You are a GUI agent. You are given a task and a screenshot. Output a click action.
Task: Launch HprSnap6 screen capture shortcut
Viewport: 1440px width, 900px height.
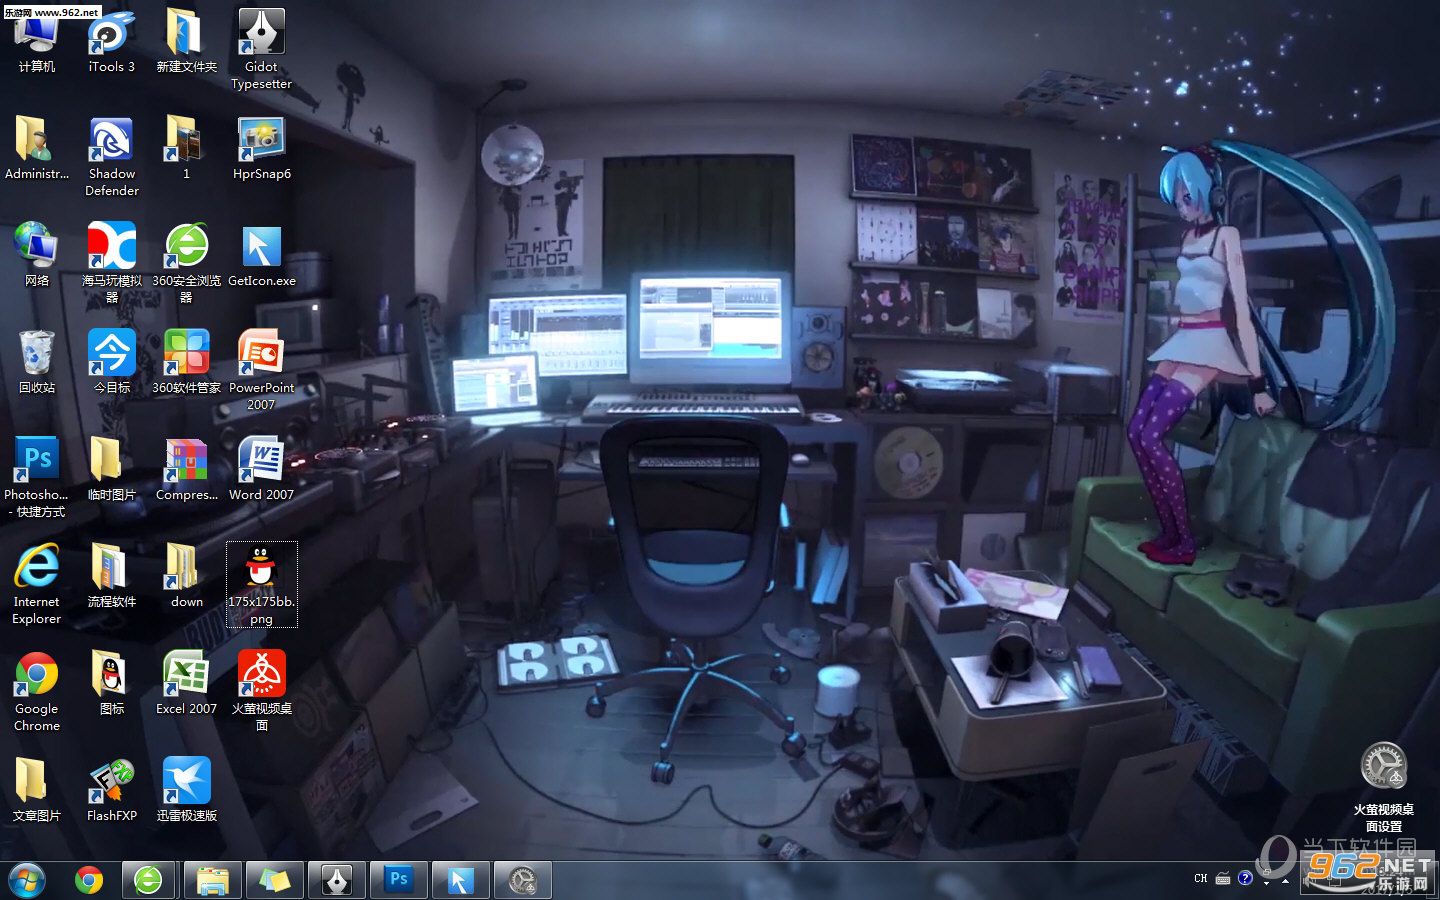261,148
